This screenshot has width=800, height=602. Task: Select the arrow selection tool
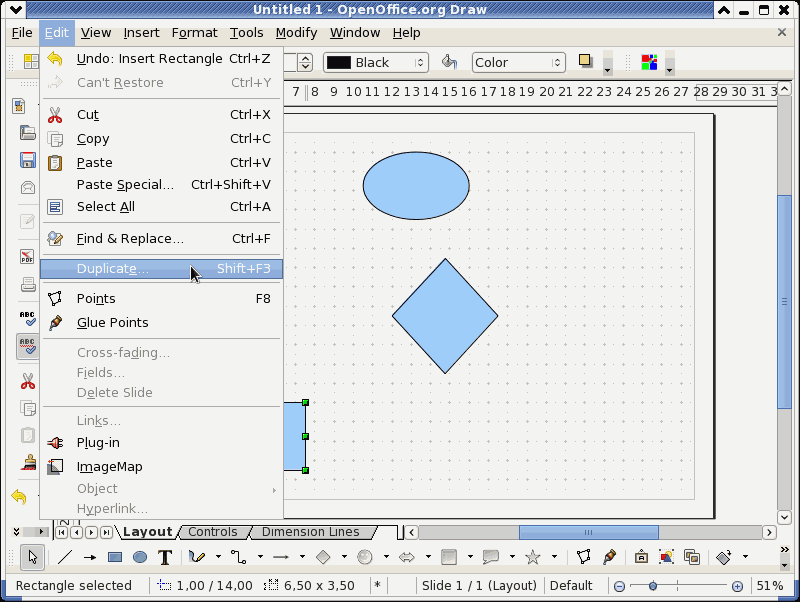(33, 557)
